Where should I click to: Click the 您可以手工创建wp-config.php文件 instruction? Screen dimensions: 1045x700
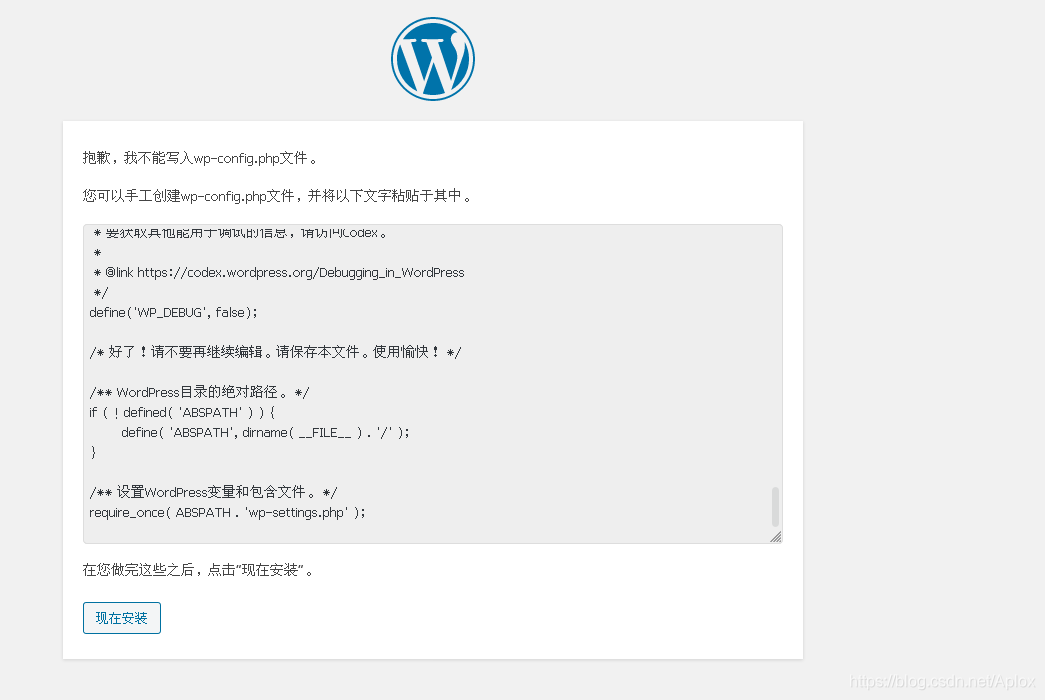(x=277, y=196)
